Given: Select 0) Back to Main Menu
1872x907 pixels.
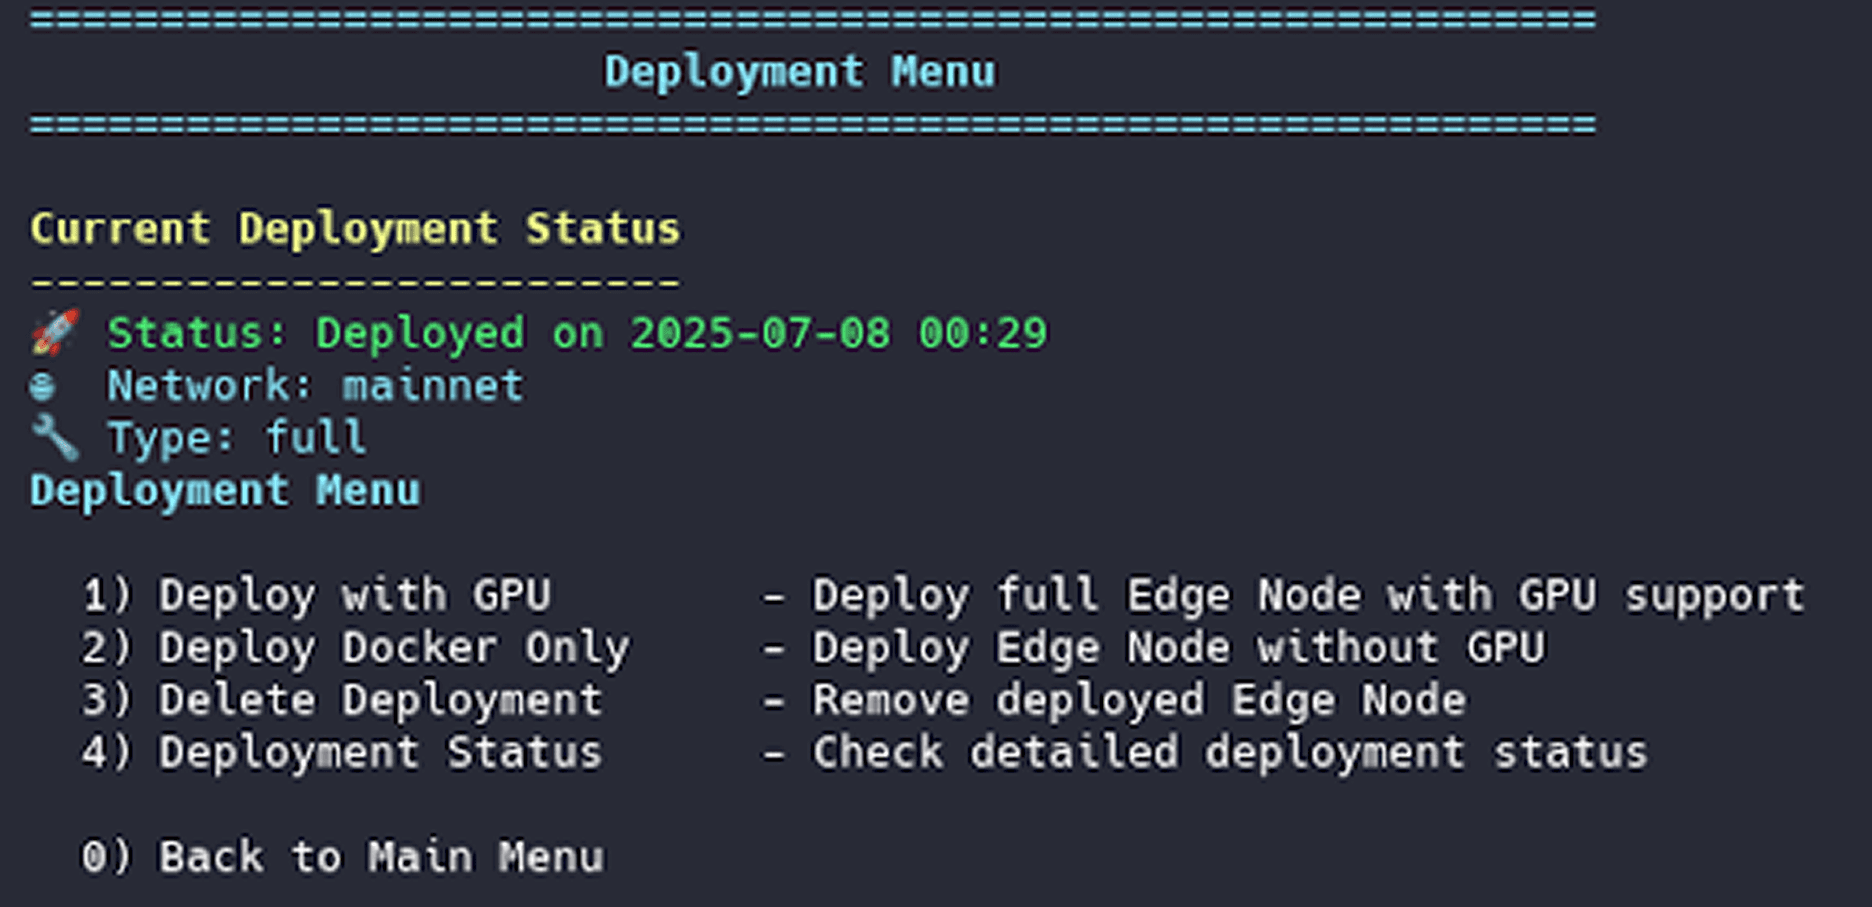Looking at the screenshot, I should [x=342, y=857].
